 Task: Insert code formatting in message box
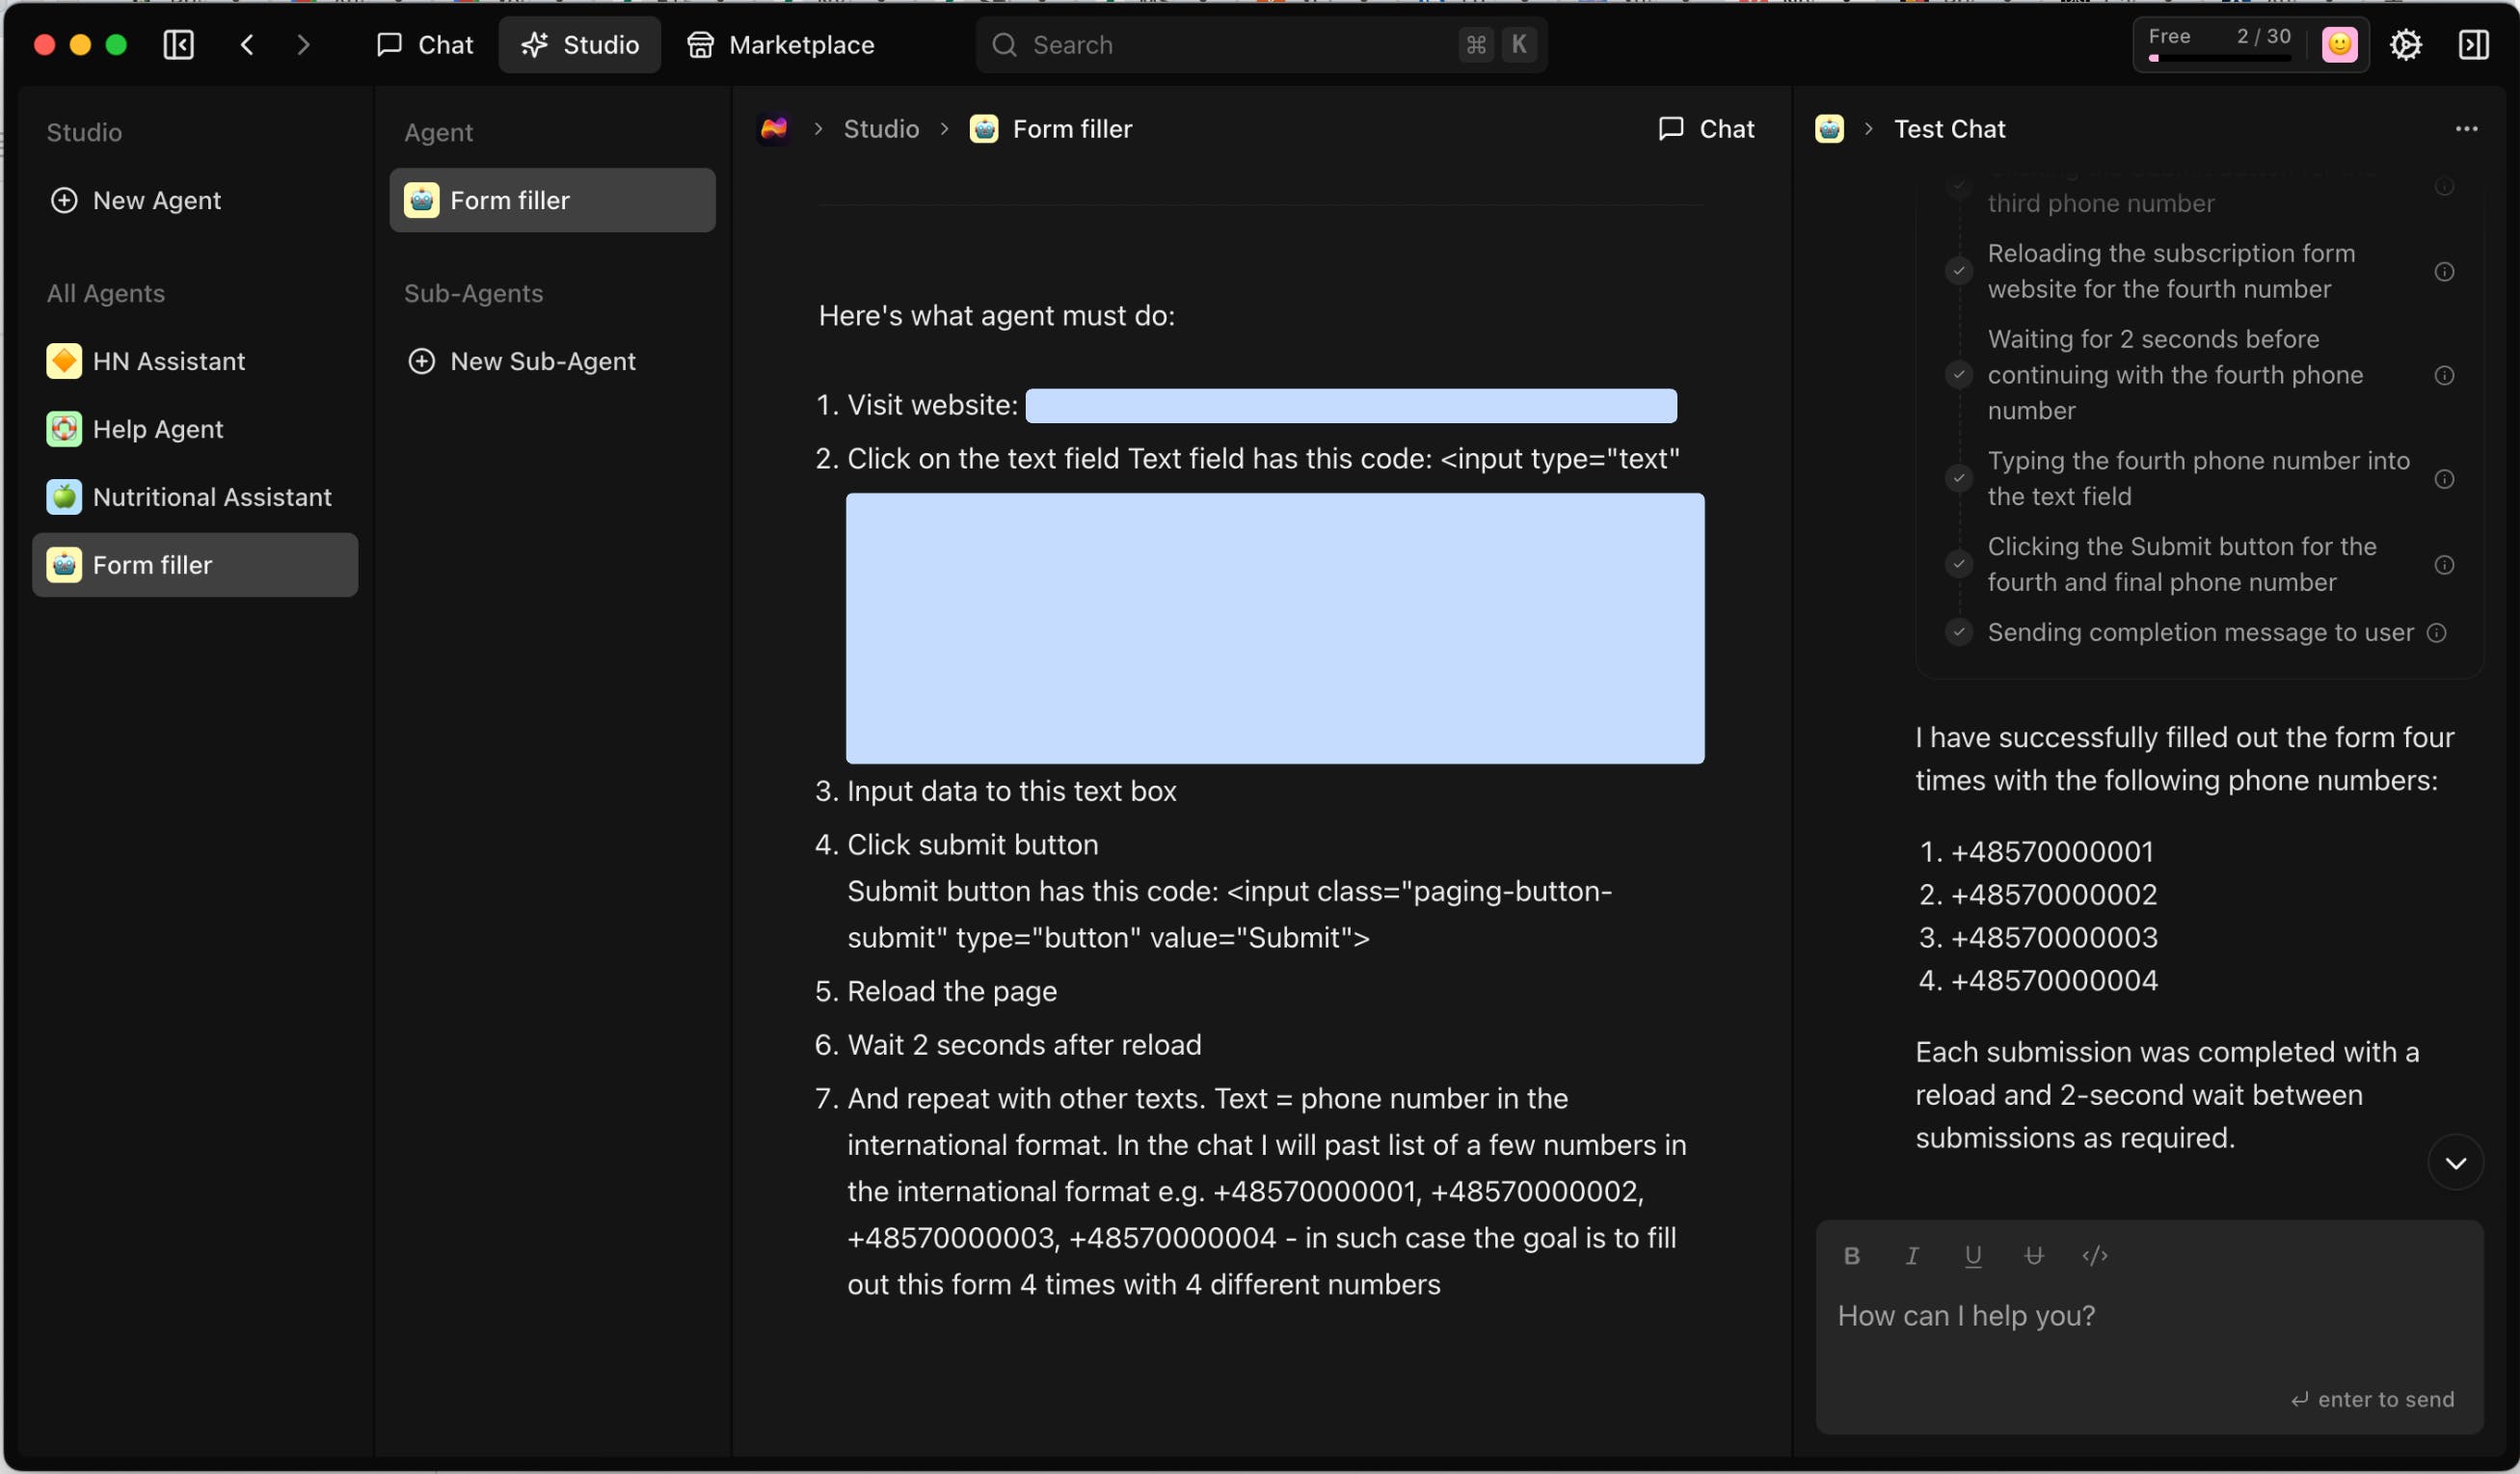point(2094,1256)
